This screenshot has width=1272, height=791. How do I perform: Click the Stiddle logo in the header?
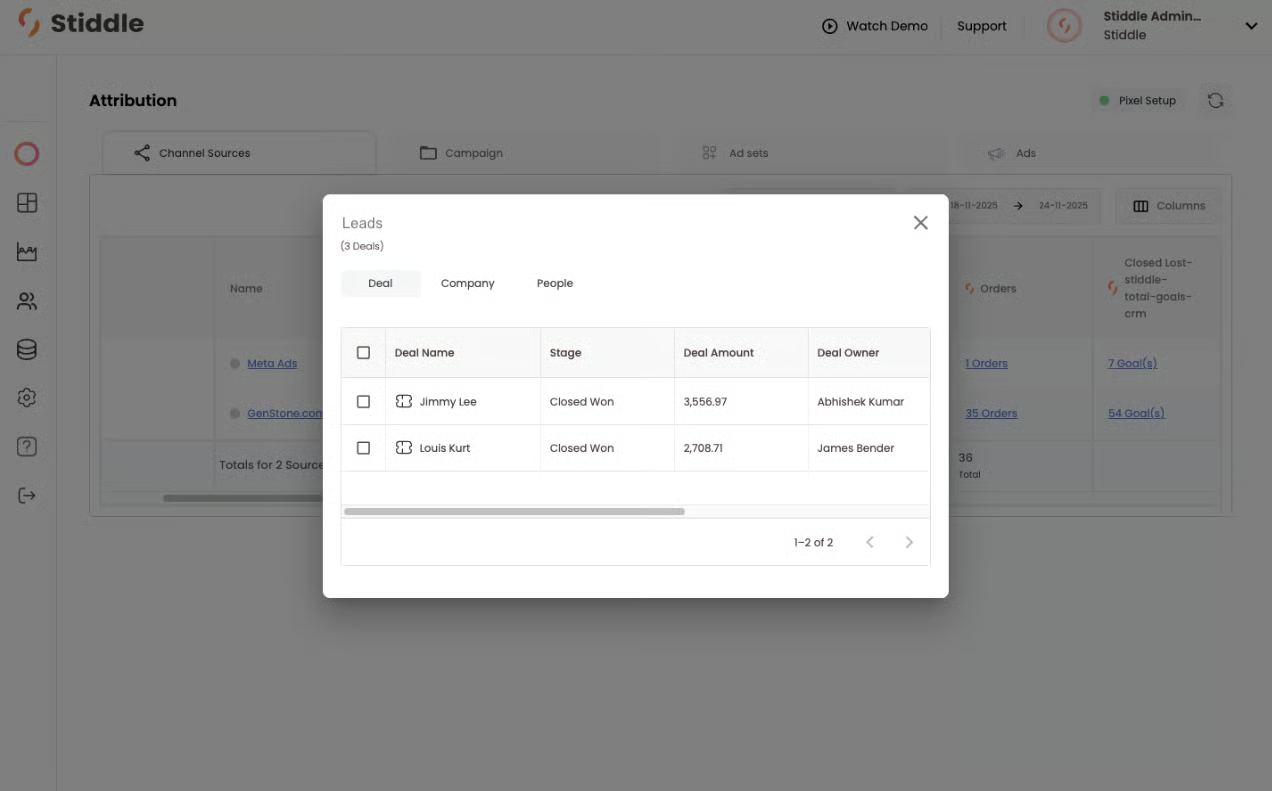(82, 23)
